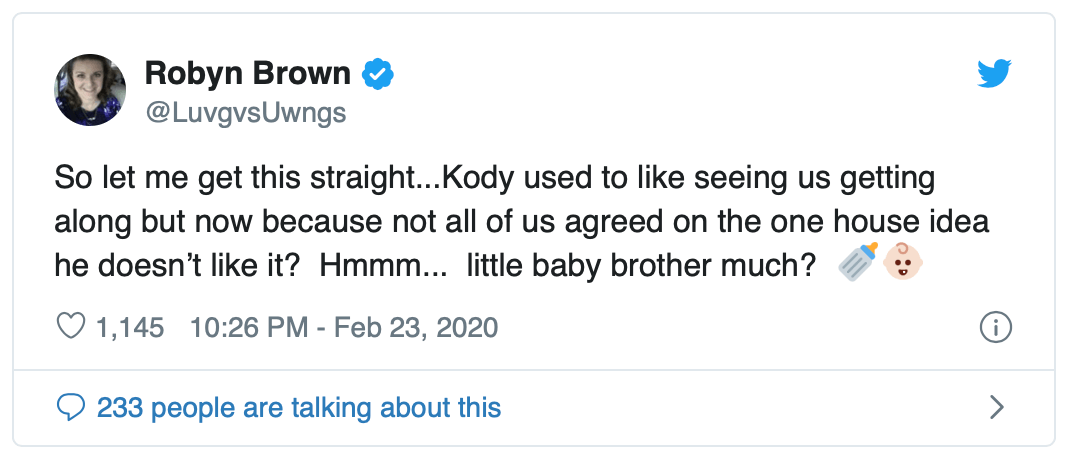This screenshot has height=460, width=1068.
Task: Open the Robyn Brown display name
Action: click(248, 74)
